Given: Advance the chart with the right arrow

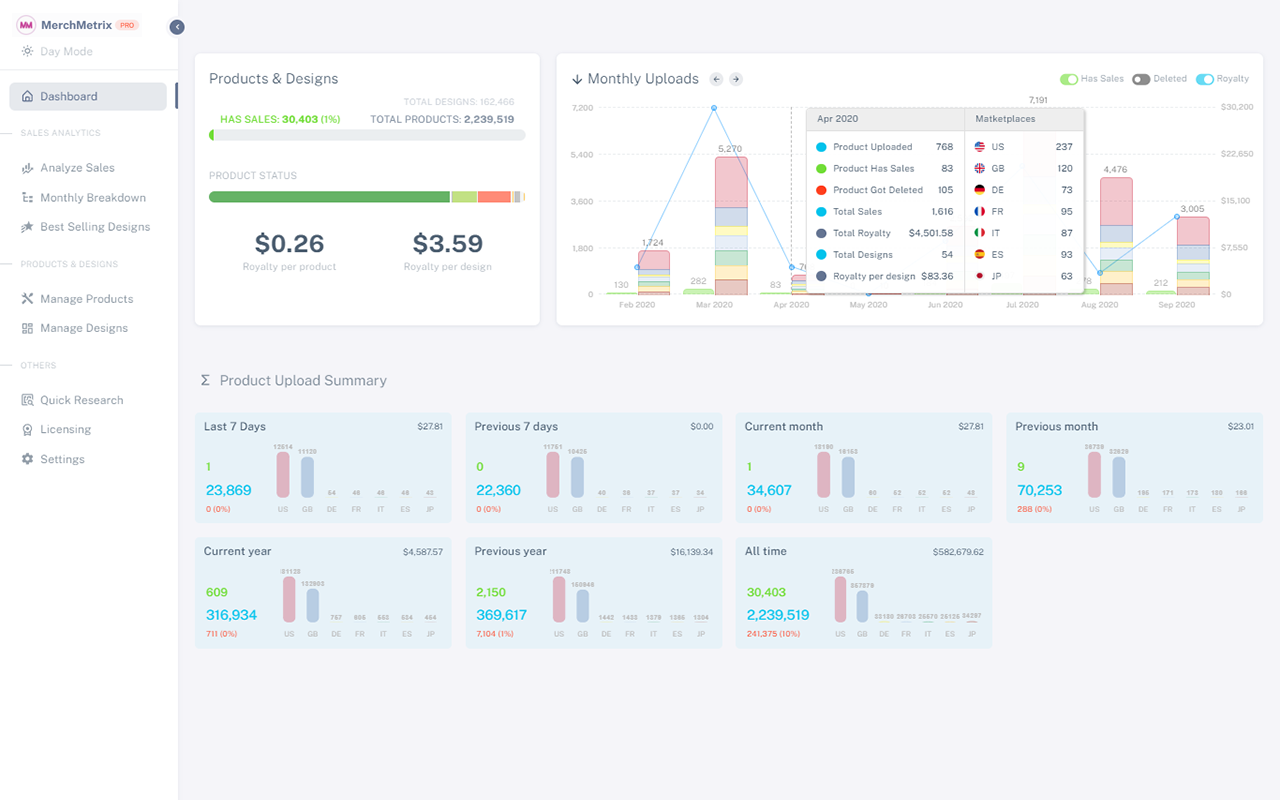Looking at the screenshot, I should pos(736,79).
